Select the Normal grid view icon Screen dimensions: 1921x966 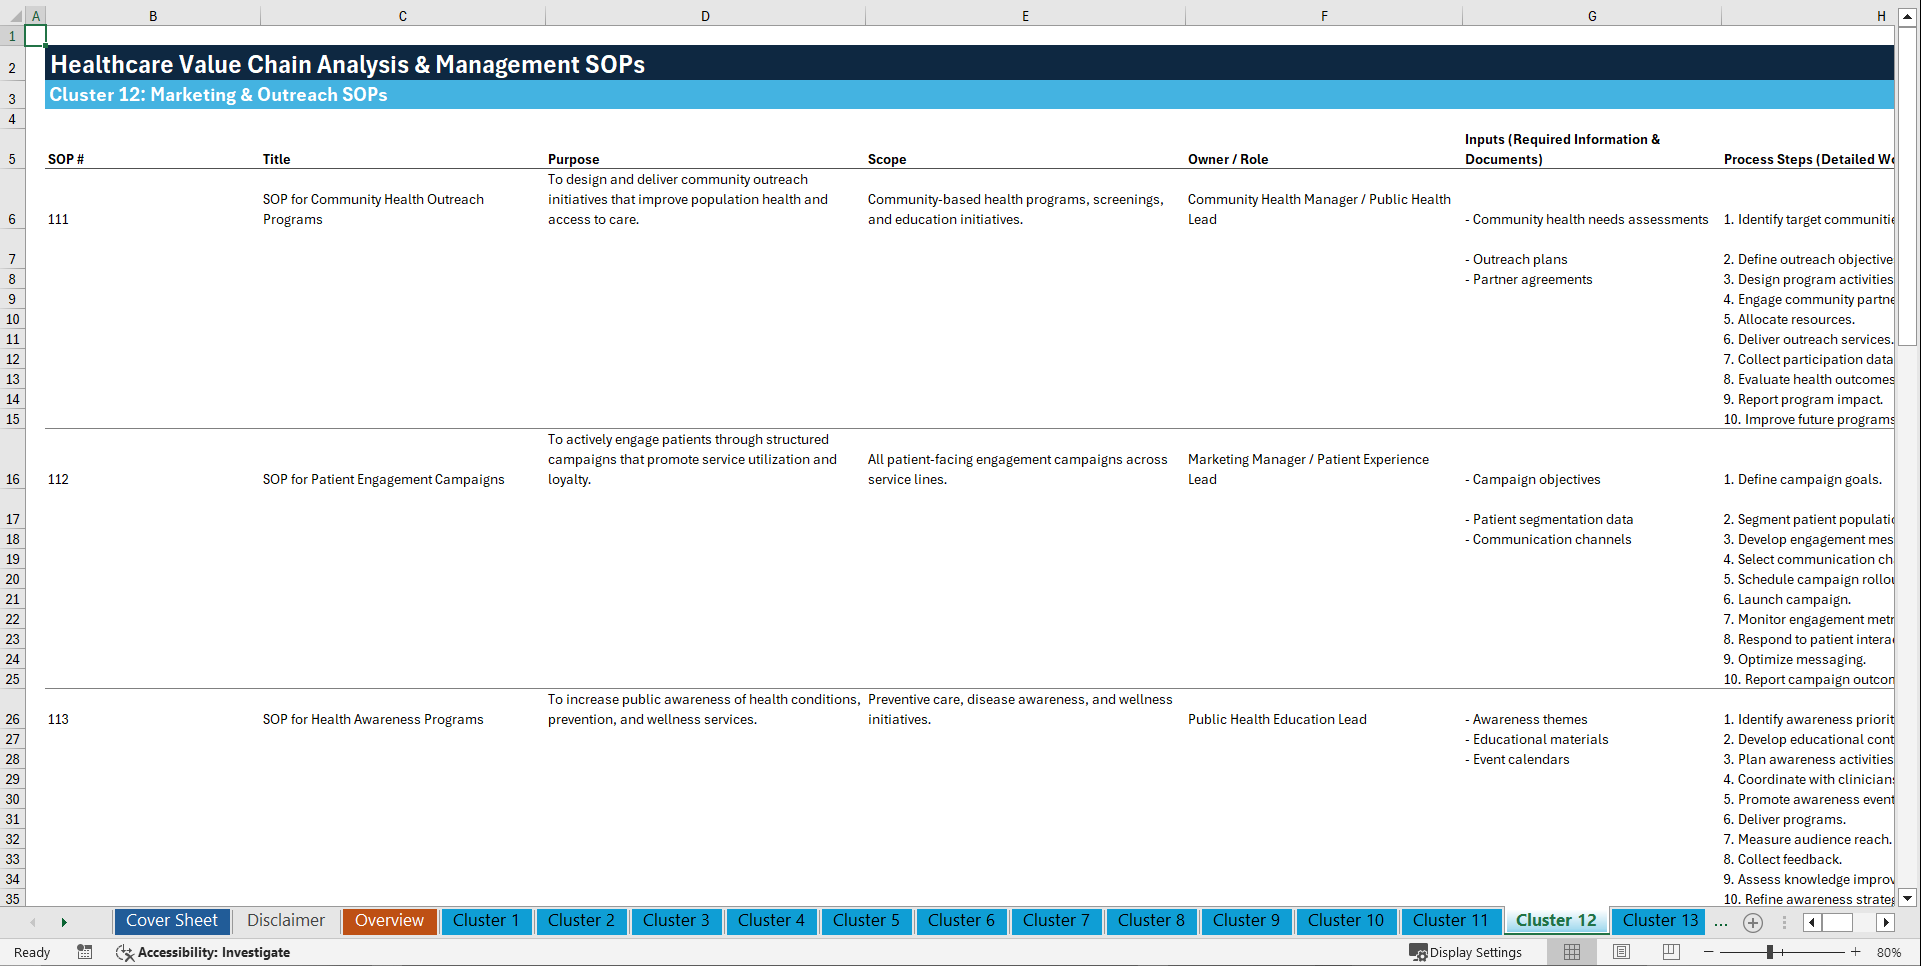[x=1571, y=952]
